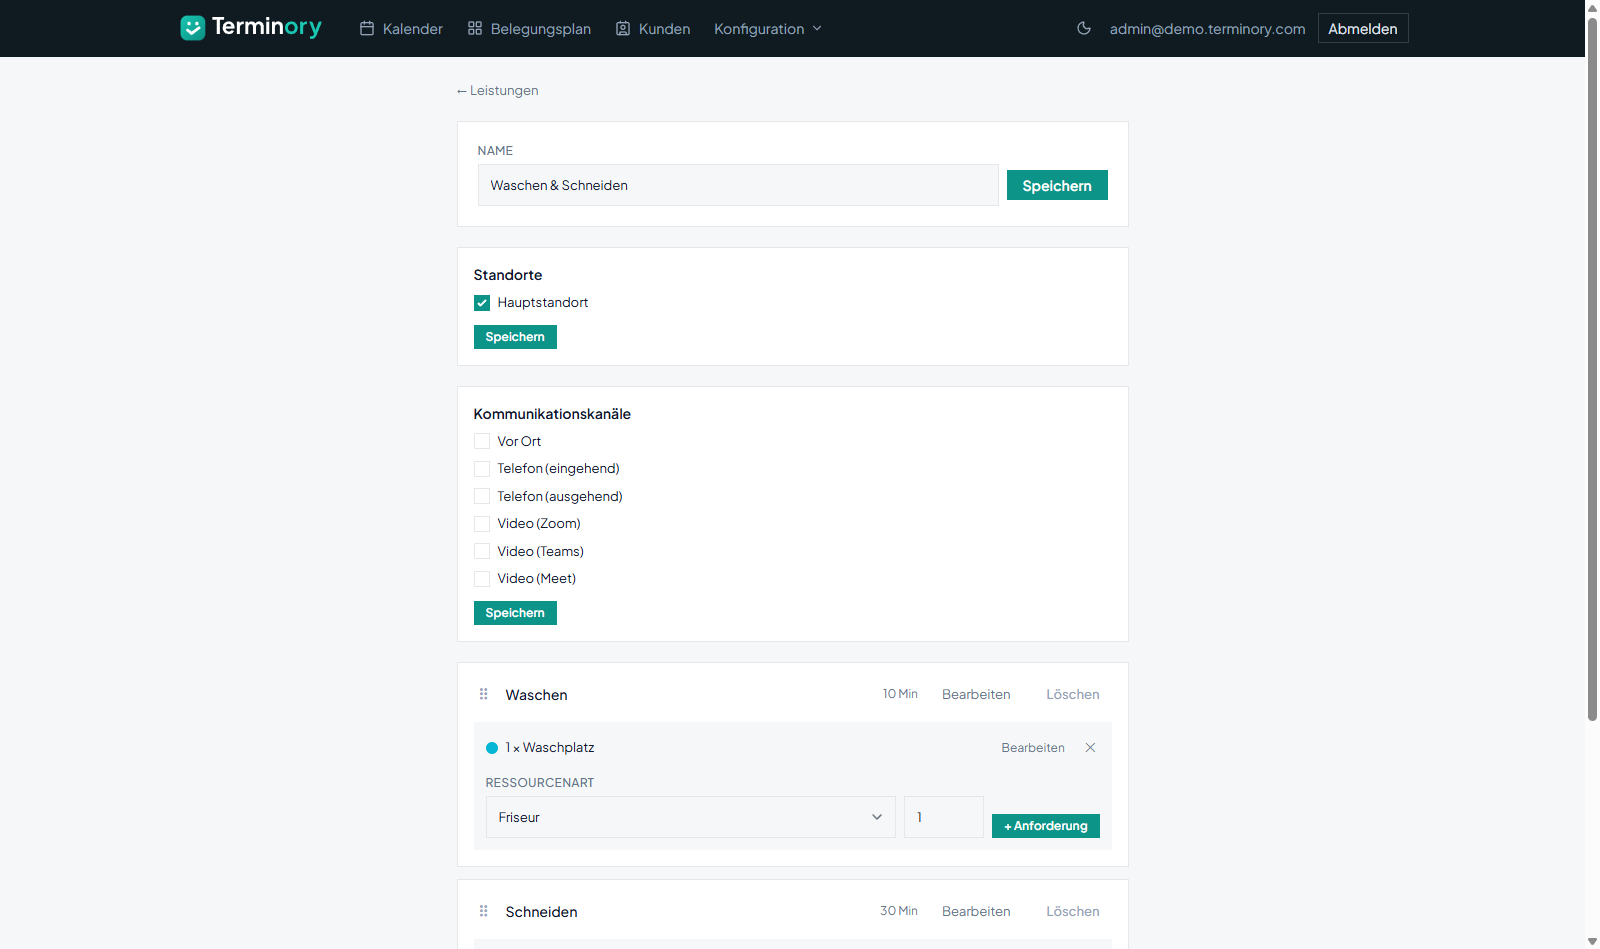Click the Waschen step title
Image resolution: width=1600 pixels, height=949 pixels.
(x=536, y=695)
